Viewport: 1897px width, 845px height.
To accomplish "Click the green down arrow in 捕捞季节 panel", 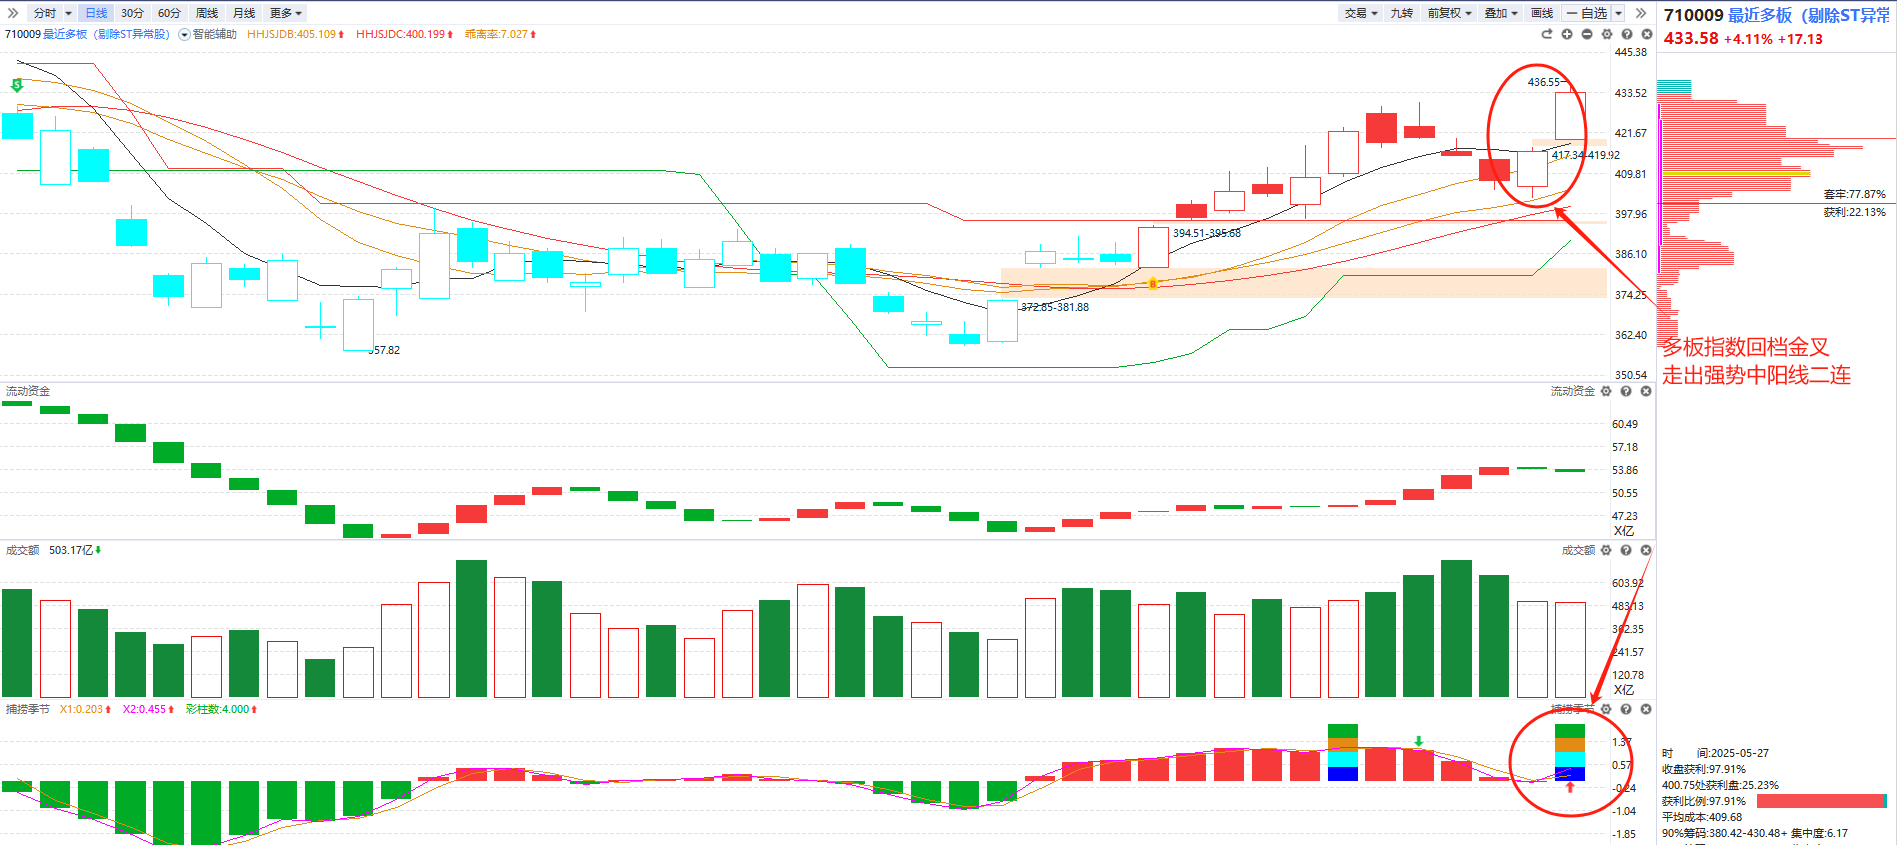I will (x=1419, y=741).
